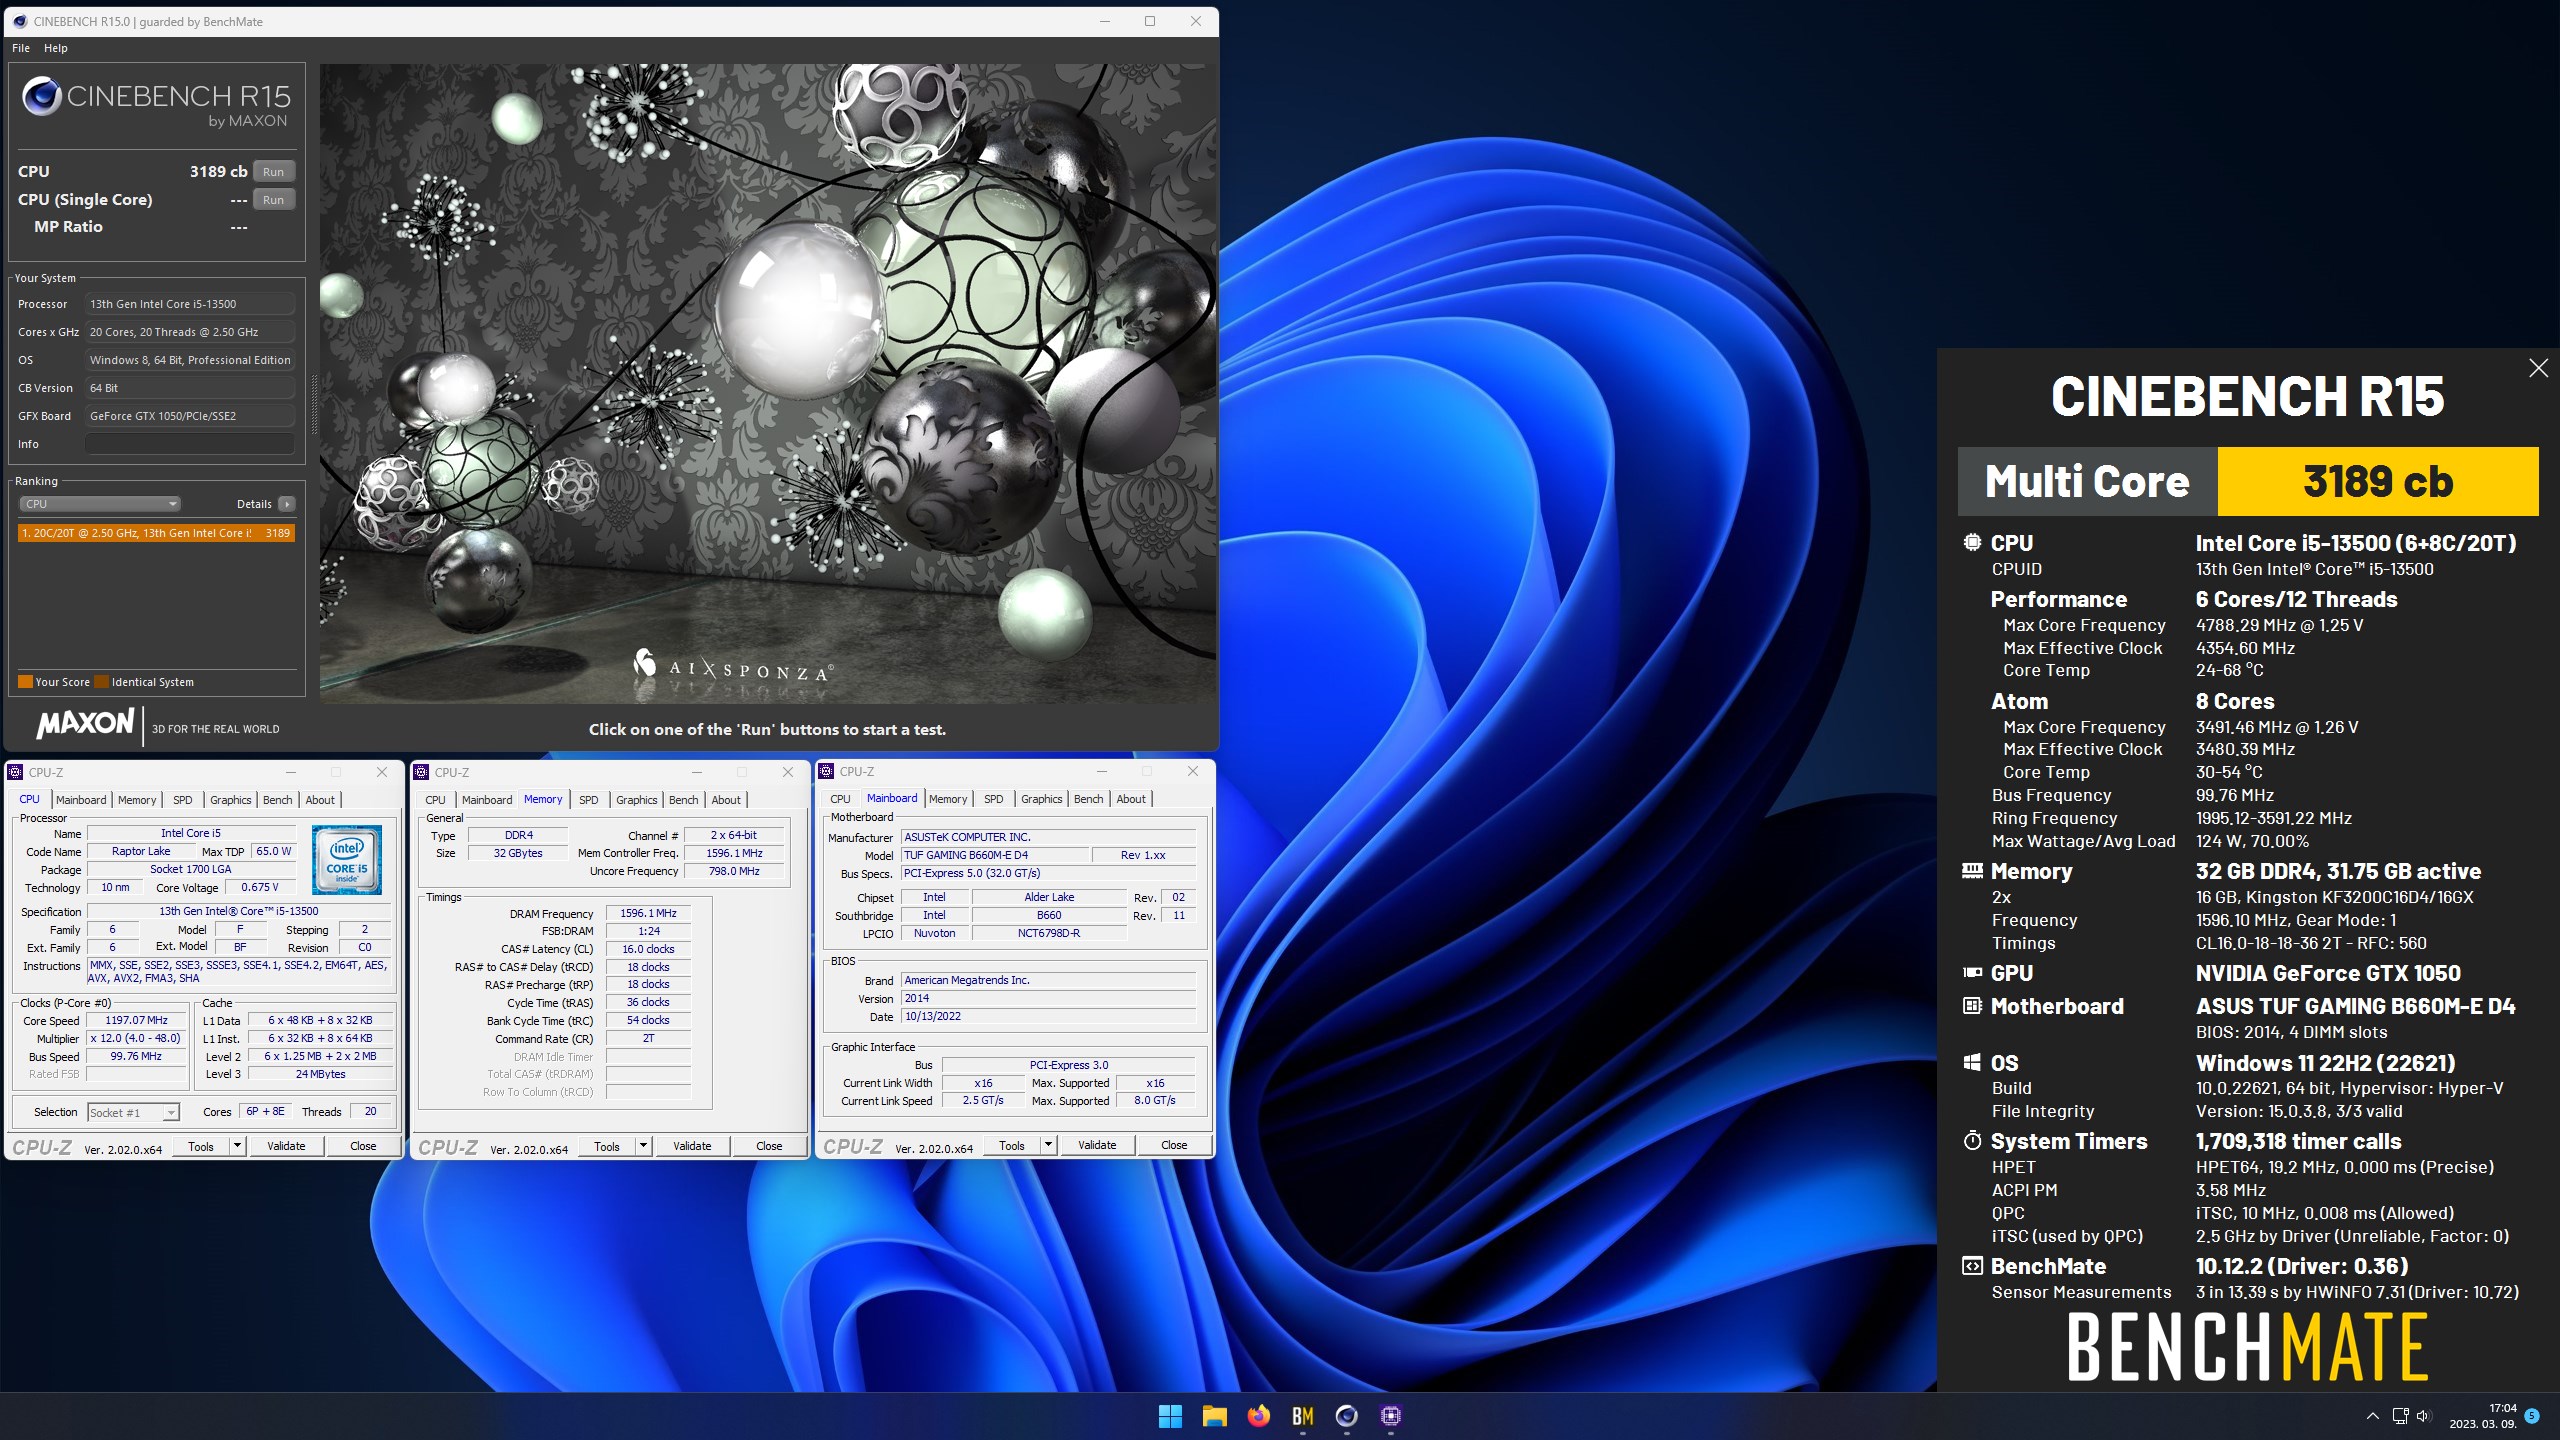
Task: Click Close button in Mainboard CPU-Z window
Action: (x=1174, y=1145)
